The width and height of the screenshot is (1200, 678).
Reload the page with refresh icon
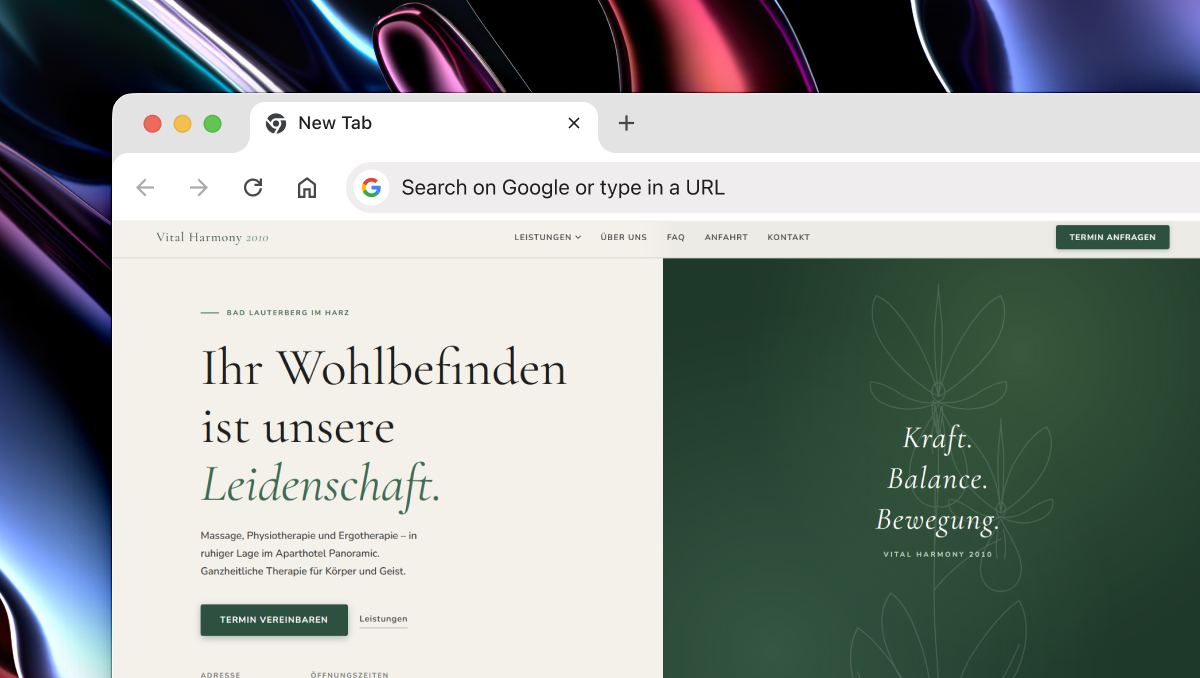[253, 187]
